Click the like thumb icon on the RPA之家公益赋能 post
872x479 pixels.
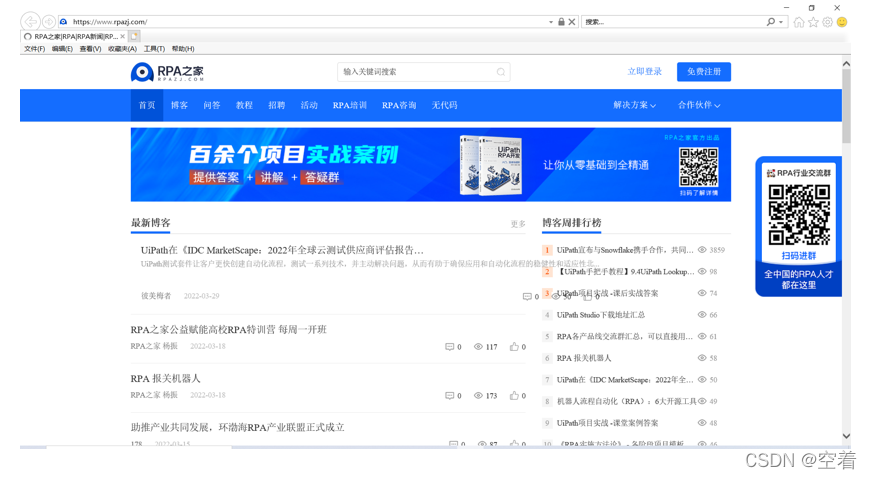tap(514, 347)
